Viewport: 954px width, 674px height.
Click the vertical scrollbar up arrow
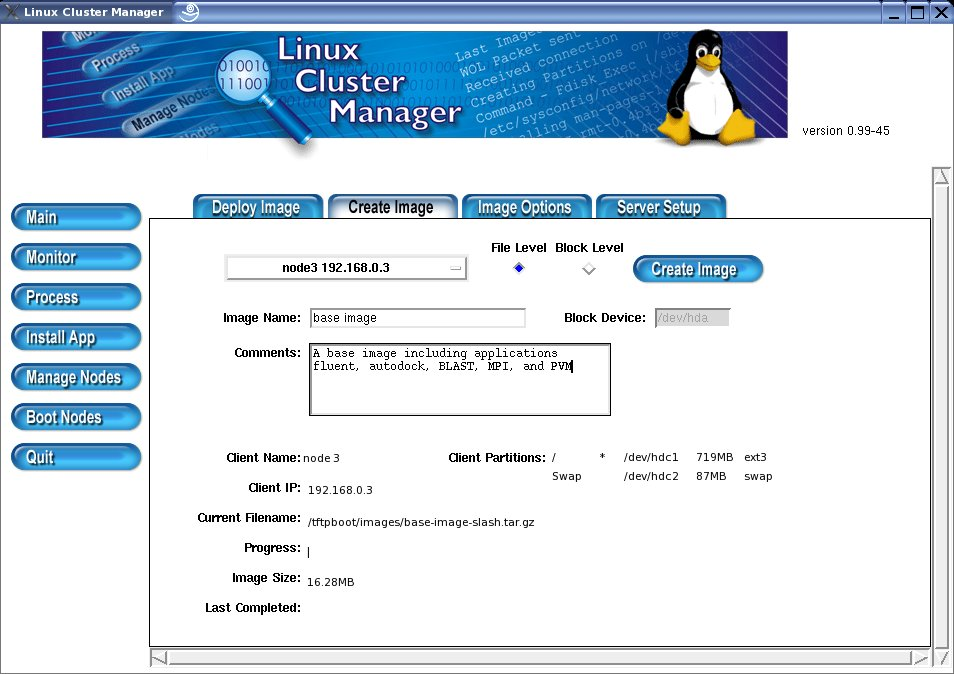(x=940, y=177)
